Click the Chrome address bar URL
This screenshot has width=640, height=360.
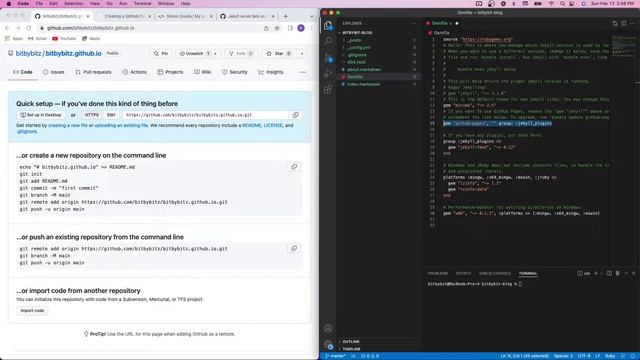tap(91, 28)
